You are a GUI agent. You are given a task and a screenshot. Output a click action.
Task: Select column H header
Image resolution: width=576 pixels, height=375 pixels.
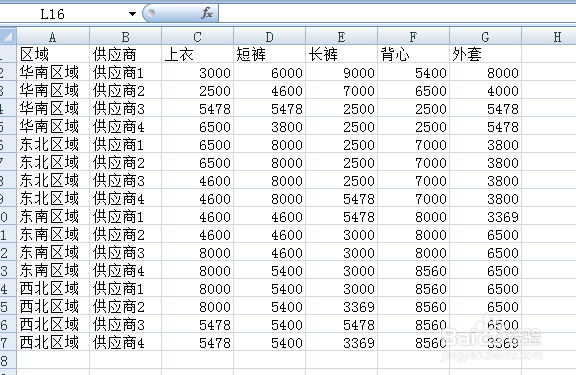(x=549, y=37)
